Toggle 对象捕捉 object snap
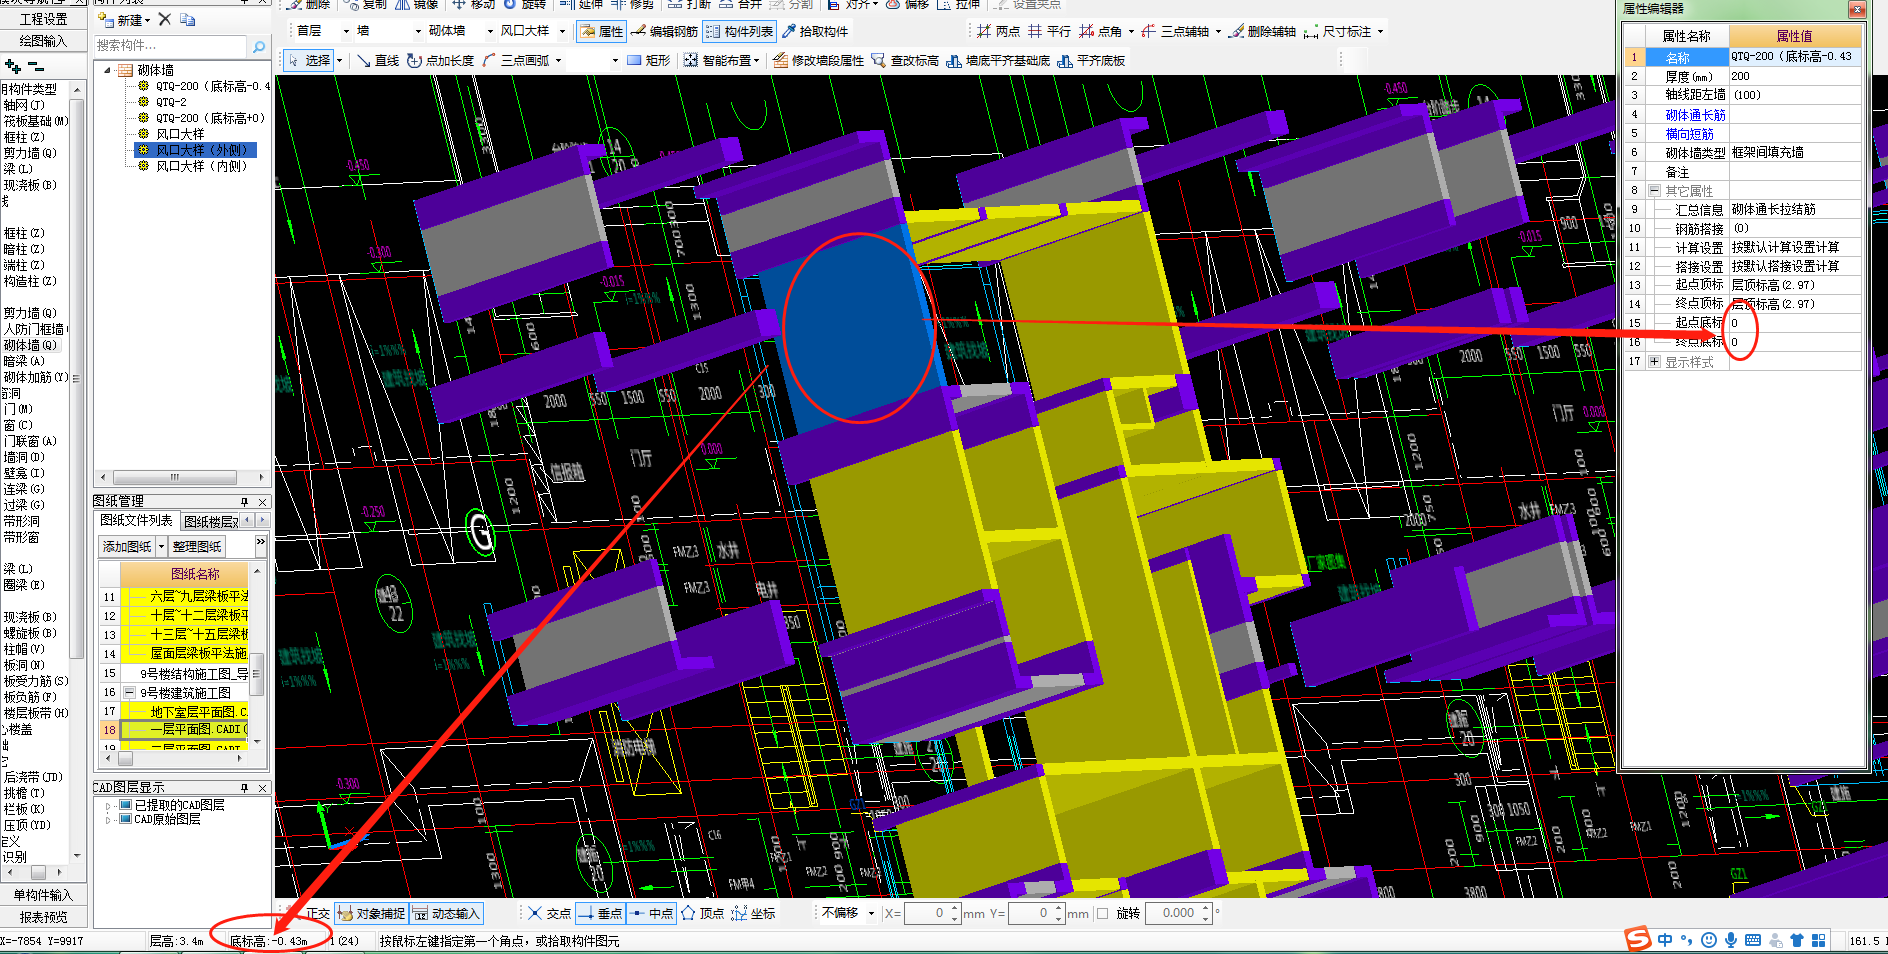This screenshot has width=1888, height=954. coord(371,913)
